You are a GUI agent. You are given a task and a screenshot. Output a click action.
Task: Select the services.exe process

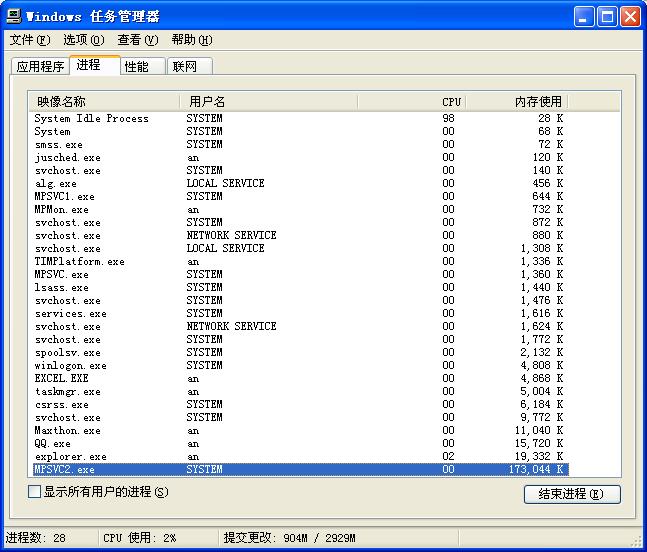pos(300,314)
